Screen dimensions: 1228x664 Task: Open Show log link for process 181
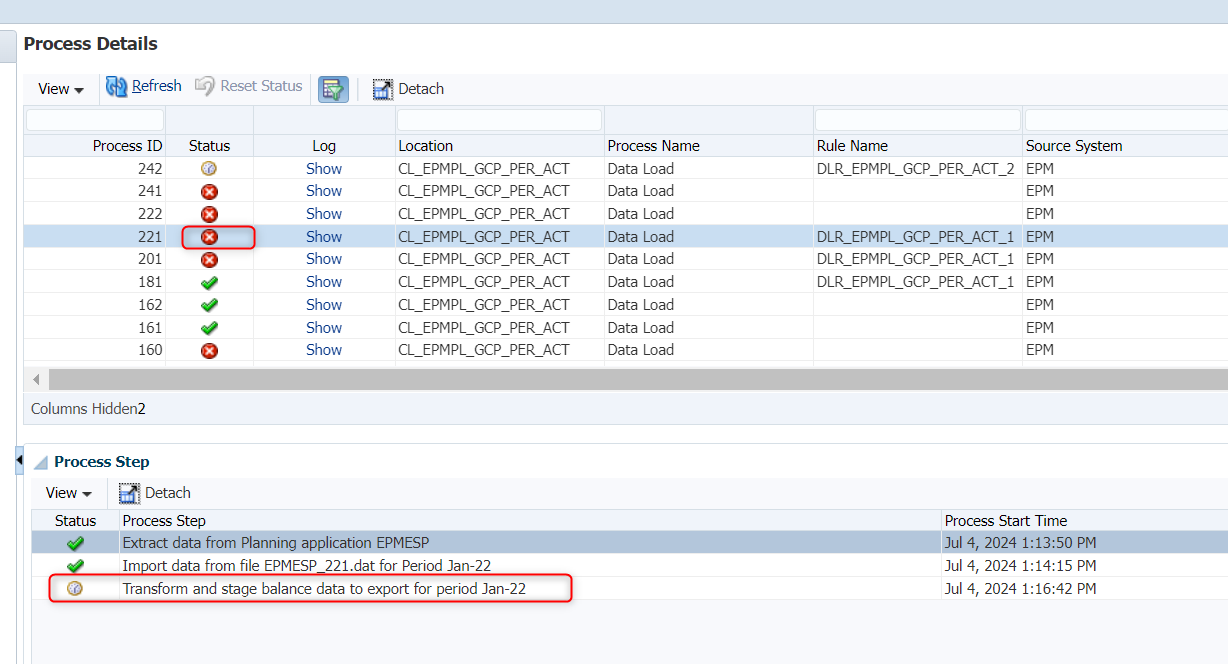click(x=324, y=282)
